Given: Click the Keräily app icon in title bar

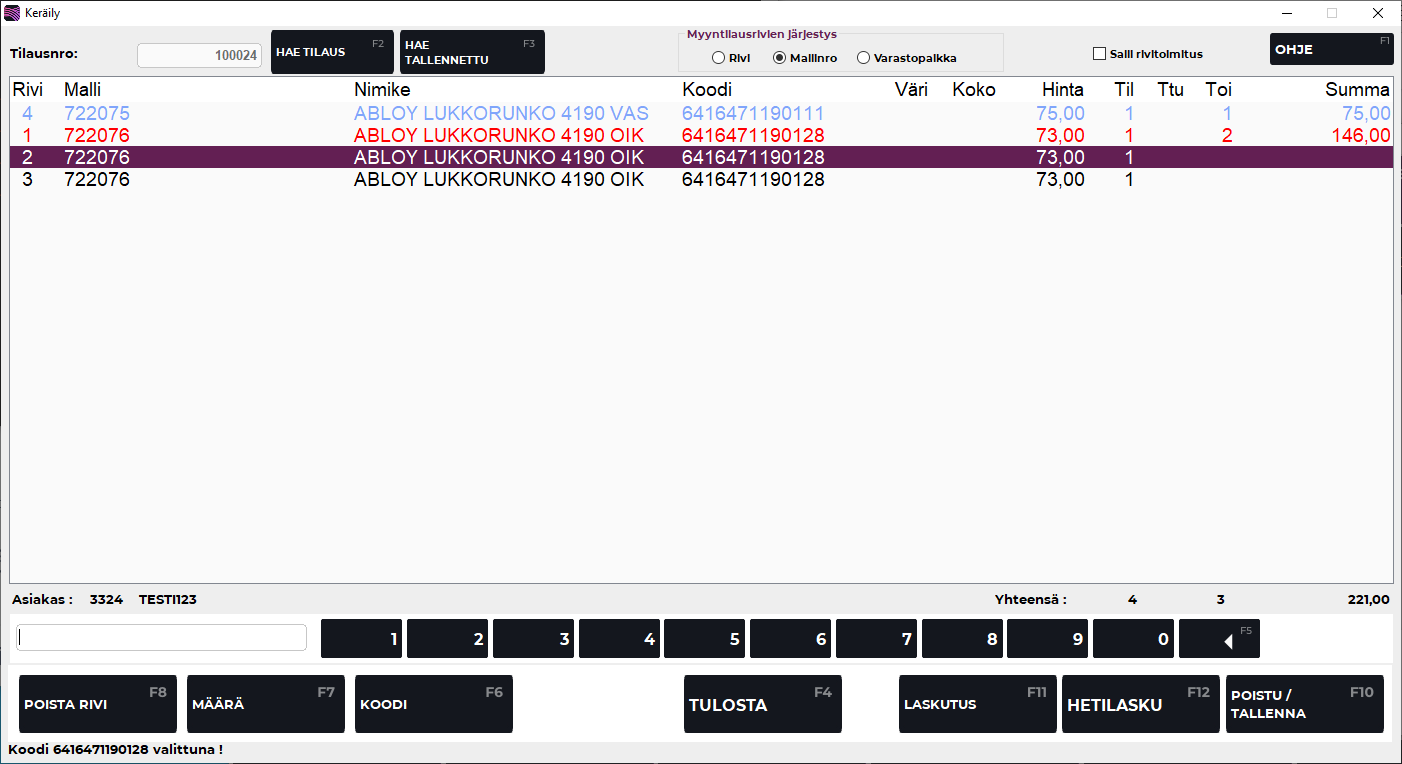Looking at the screenshot, I should pyautogui.click(x=12, y=13).
